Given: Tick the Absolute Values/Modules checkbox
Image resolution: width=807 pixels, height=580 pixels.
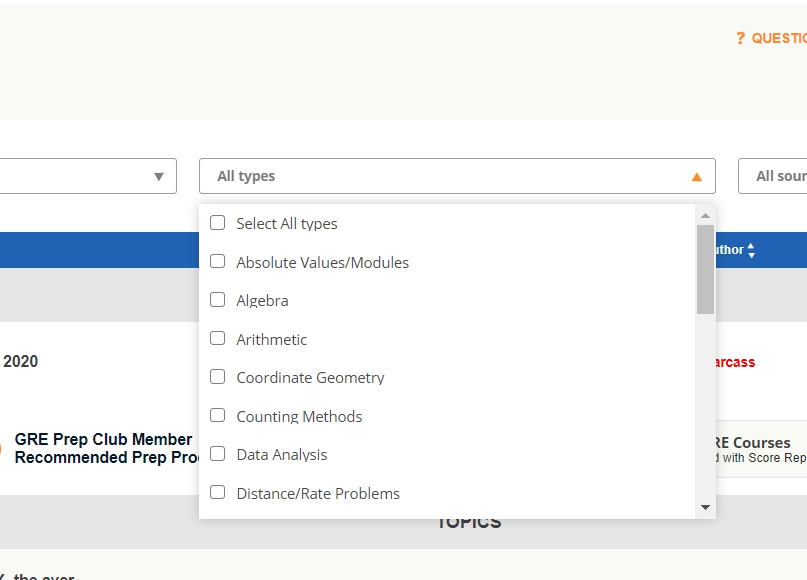Looking at the screenshot, I should click(x=217, y=262).
